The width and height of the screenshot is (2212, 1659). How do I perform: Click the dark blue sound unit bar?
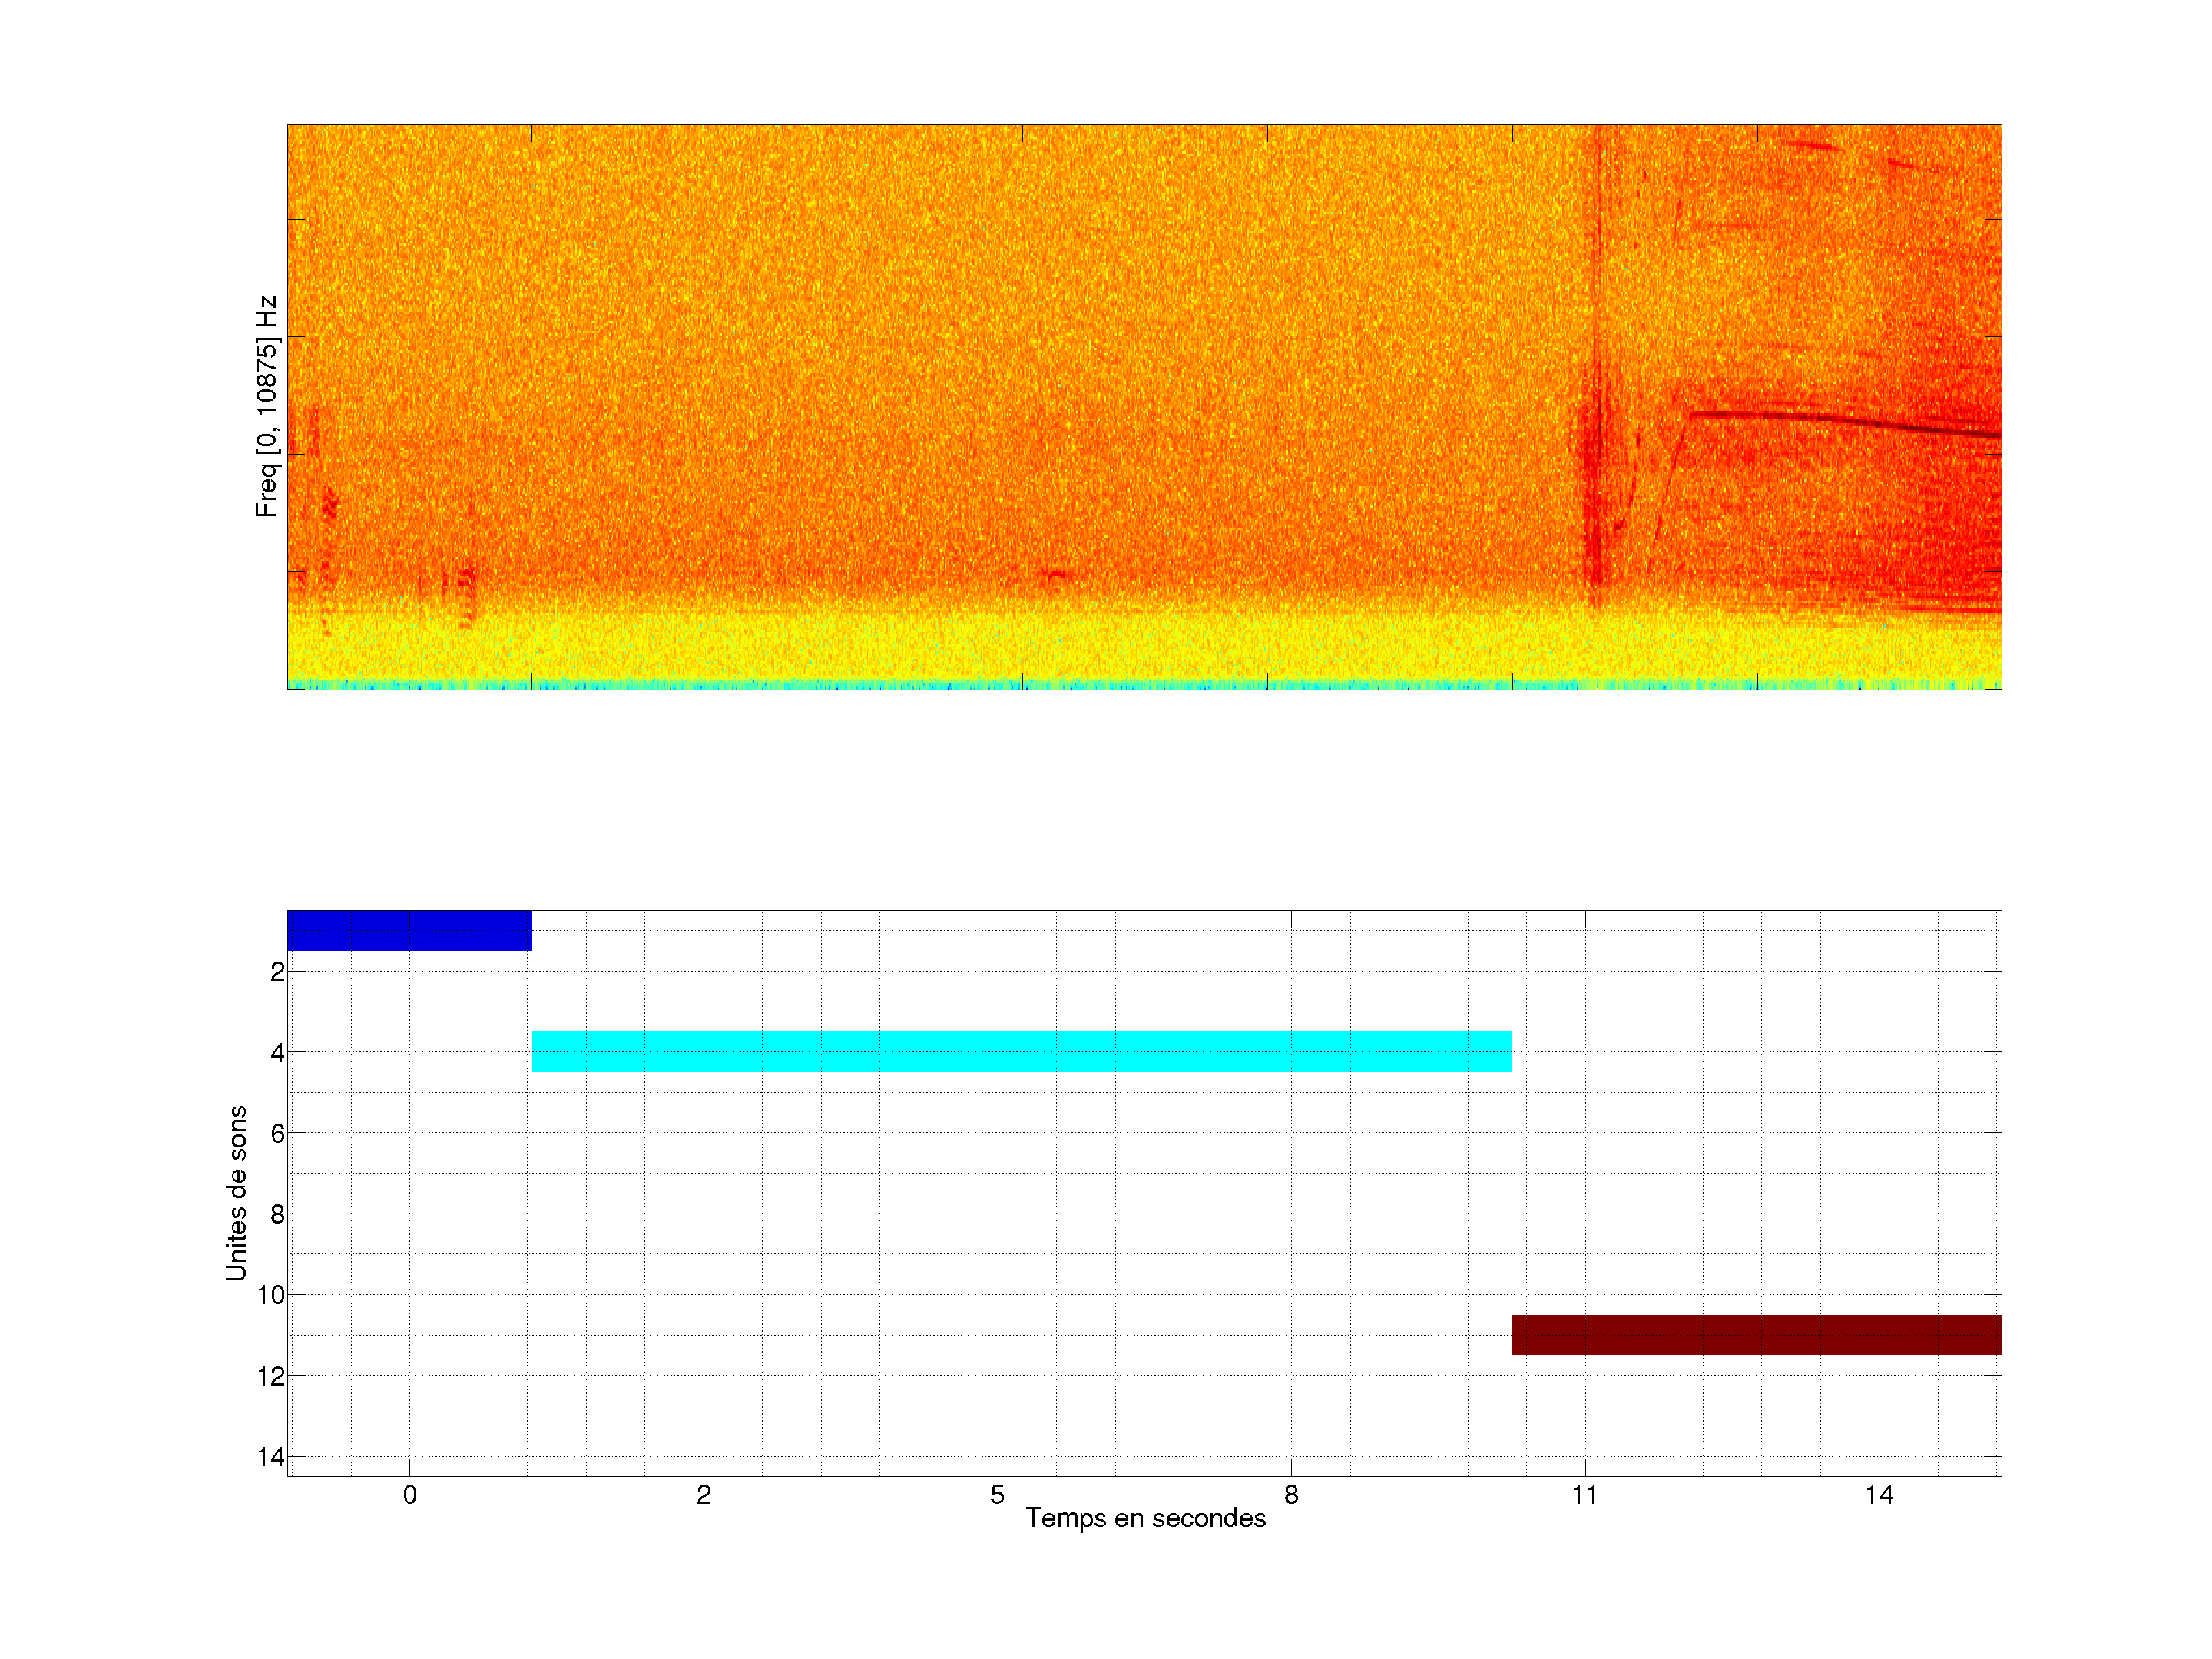click(x=409, y=930)
